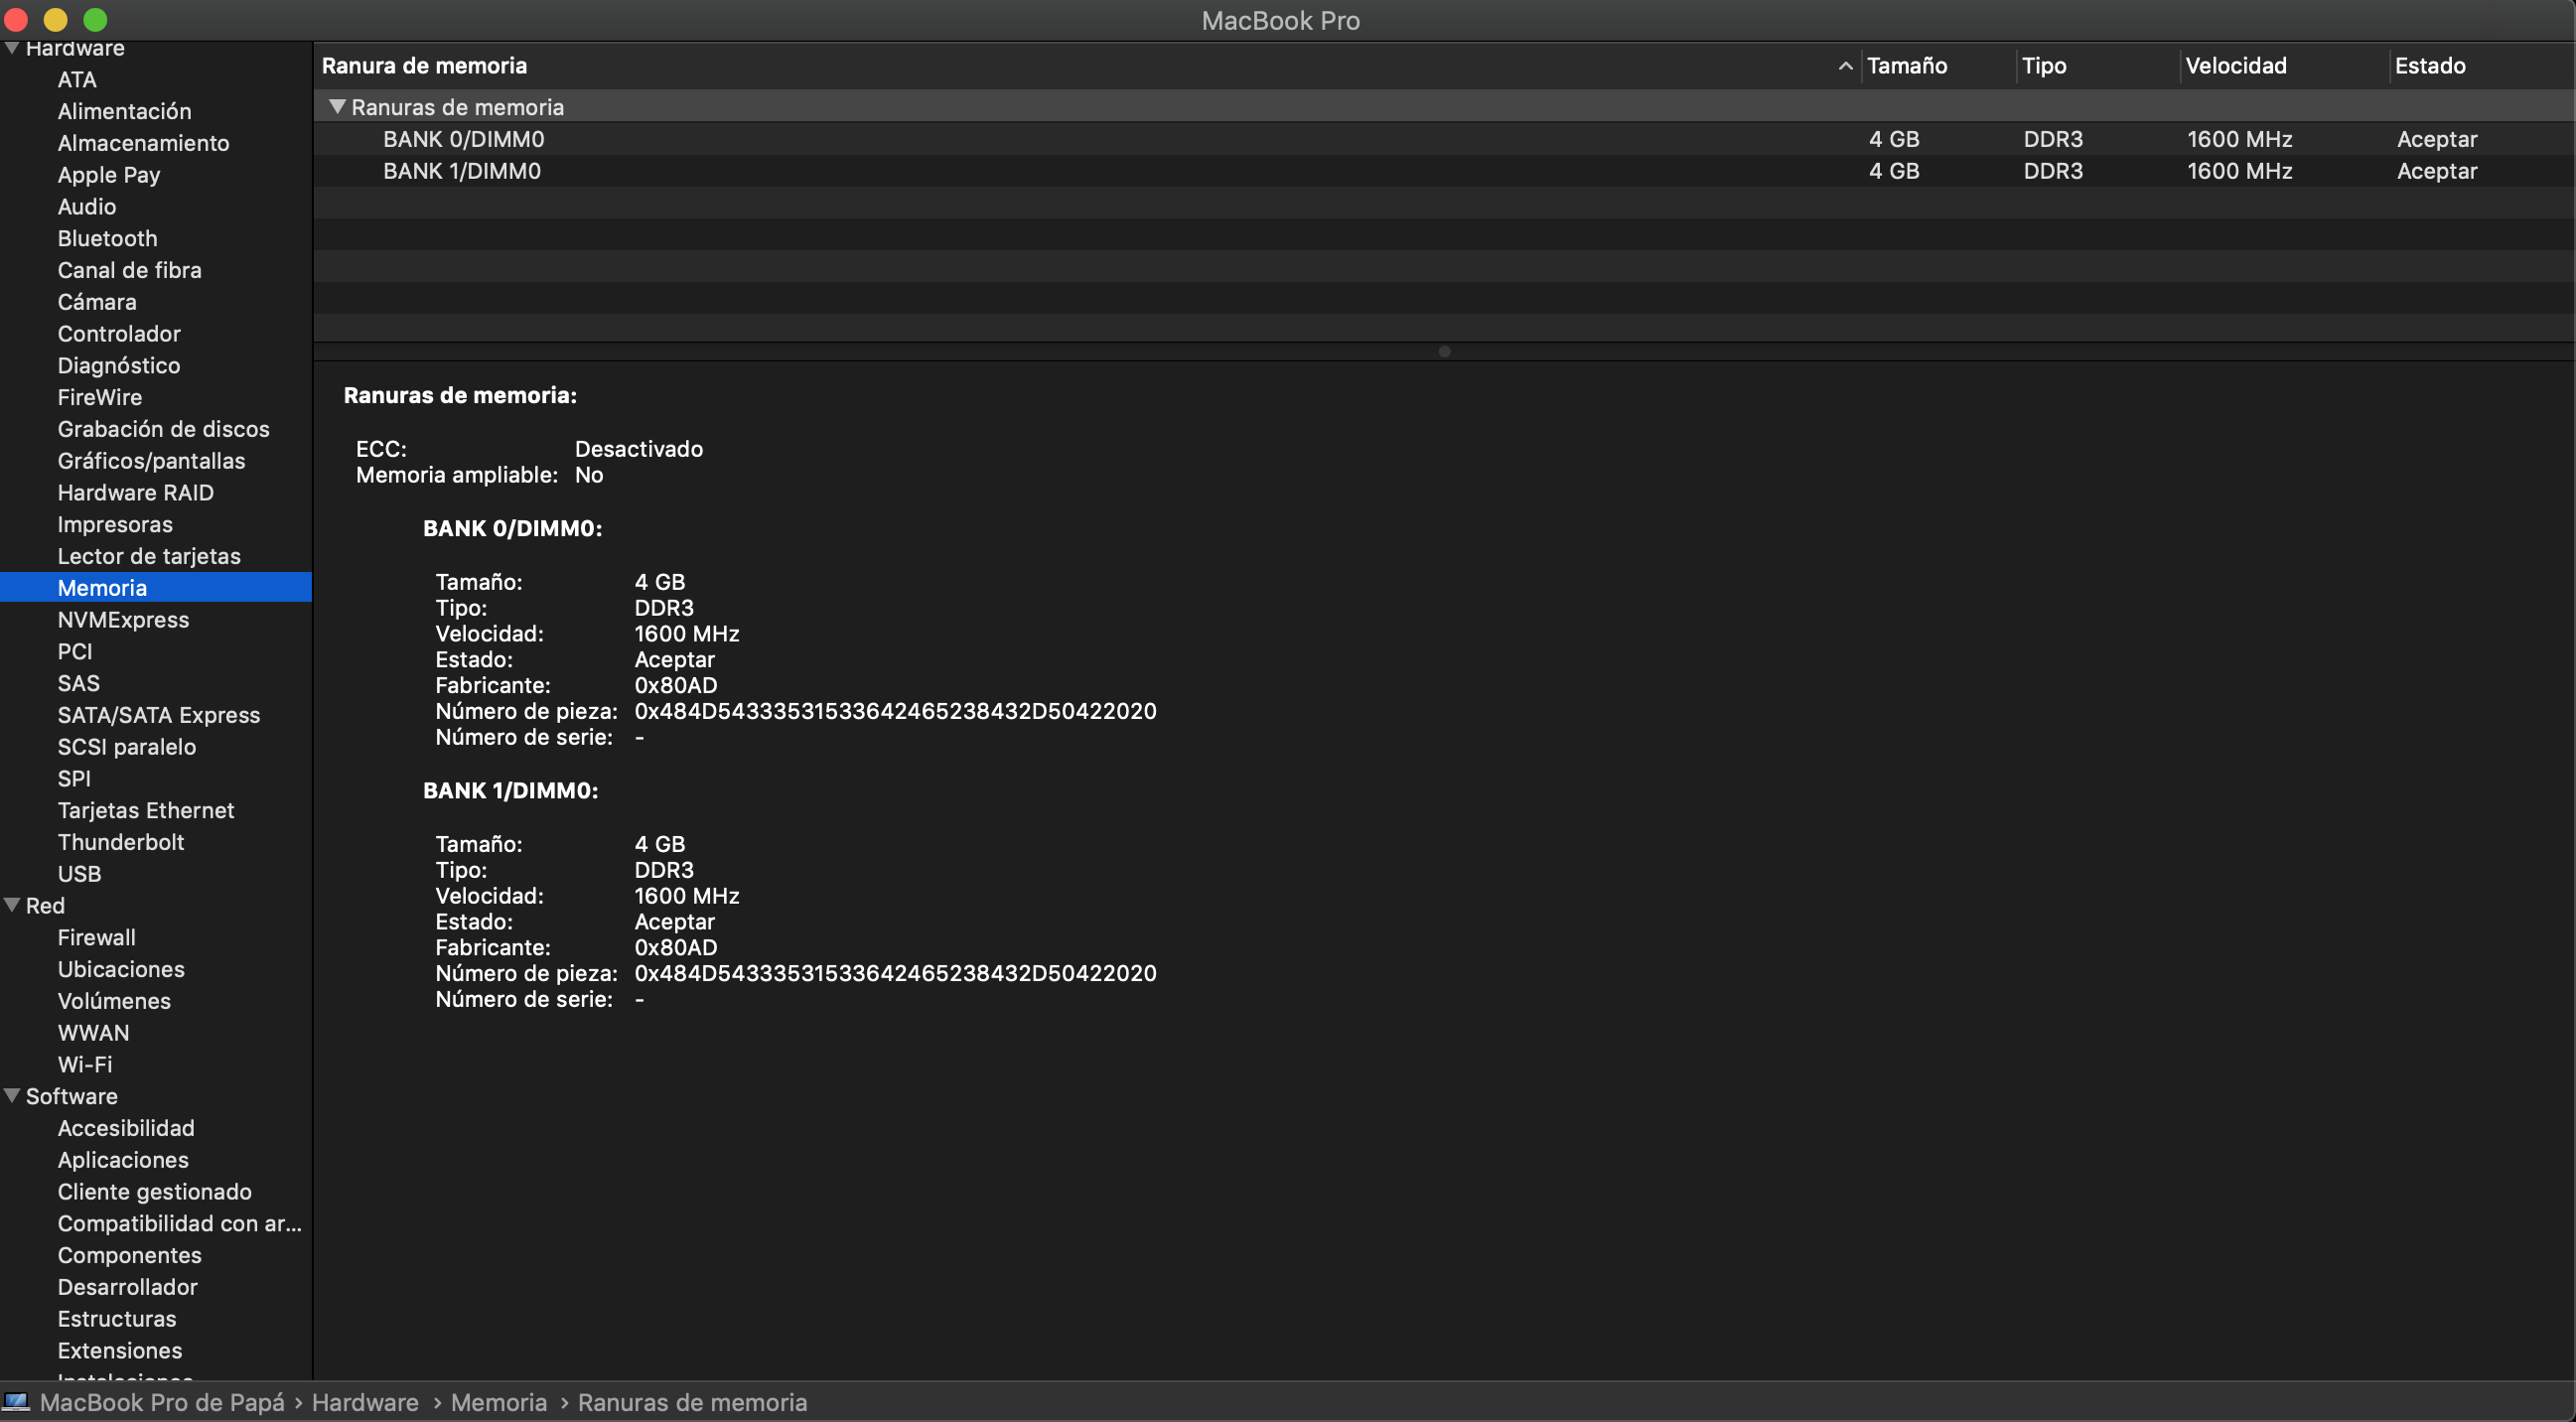Collapse the Hardware section triangle
2576x1422 pixels.
coord(12,48)
